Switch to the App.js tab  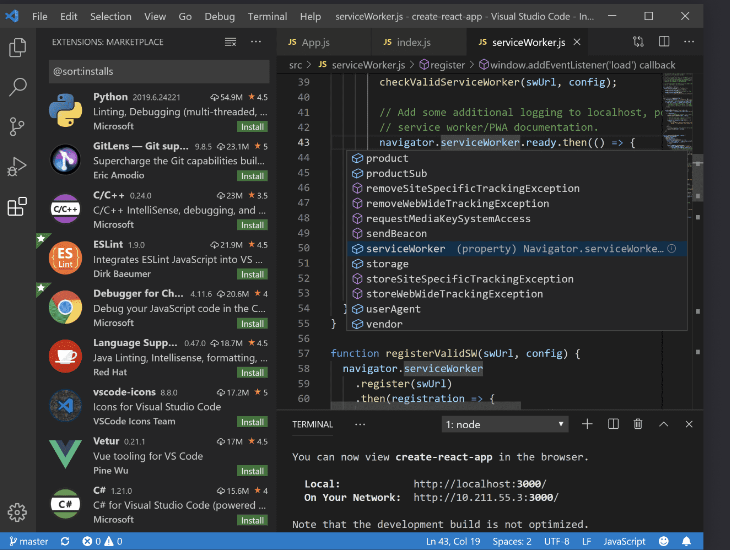(x=324, y=42)
